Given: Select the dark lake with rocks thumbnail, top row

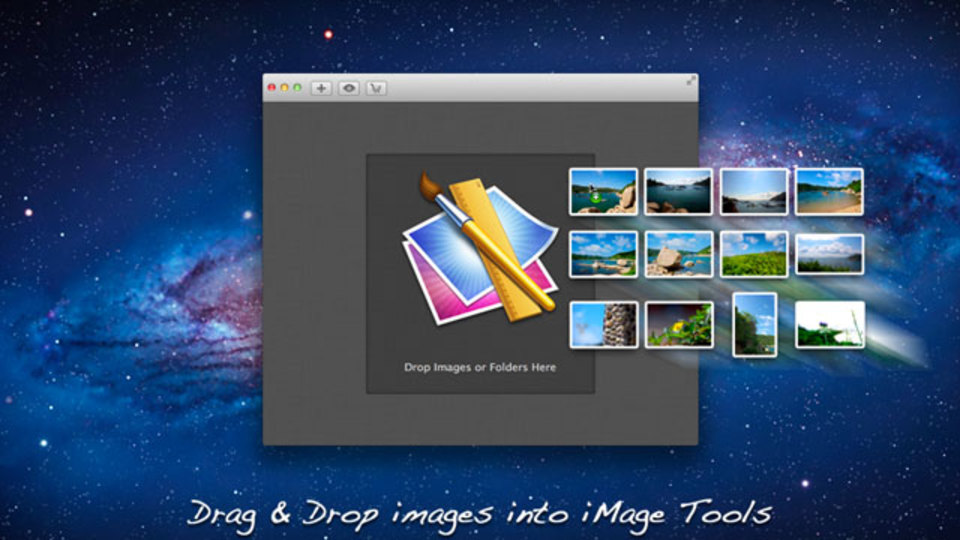Looking at the screenshot, I should (678, 192).
